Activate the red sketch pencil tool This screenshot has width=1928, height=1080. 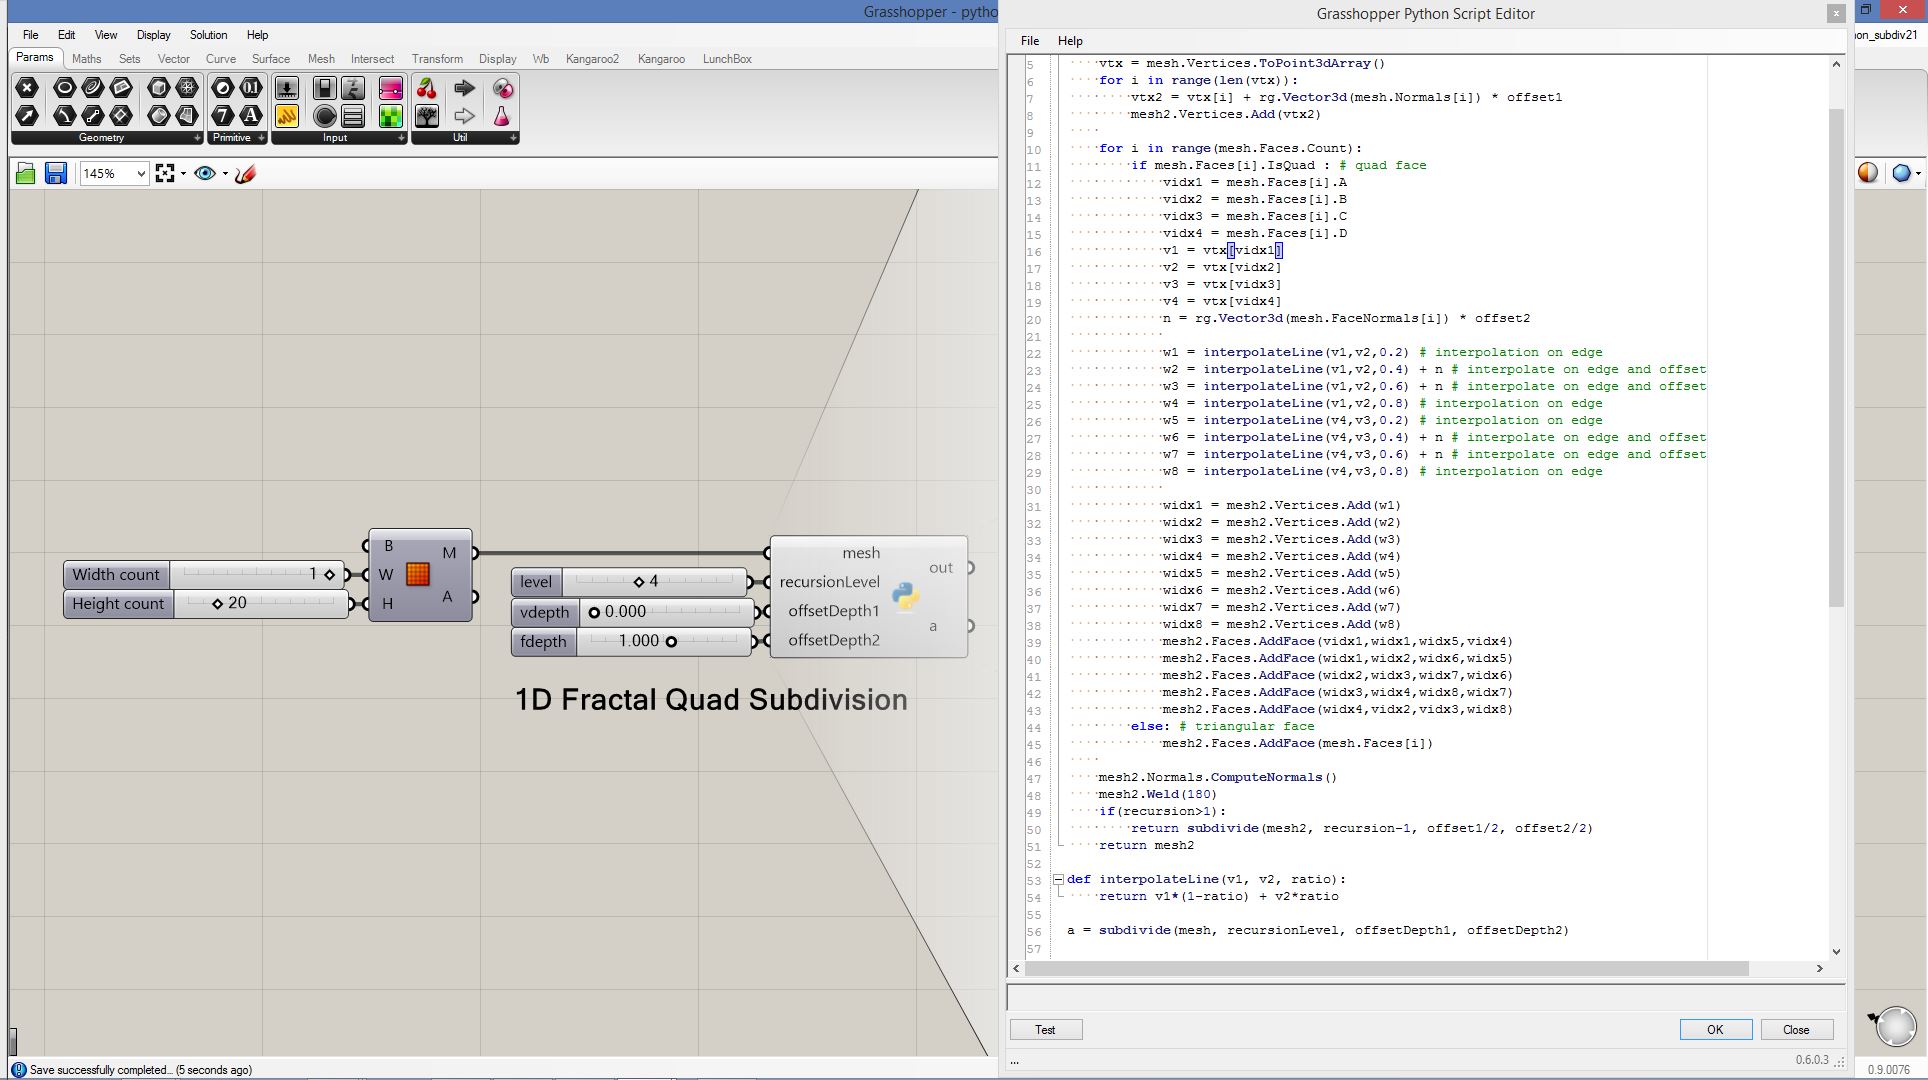click(x=246, y=174)
